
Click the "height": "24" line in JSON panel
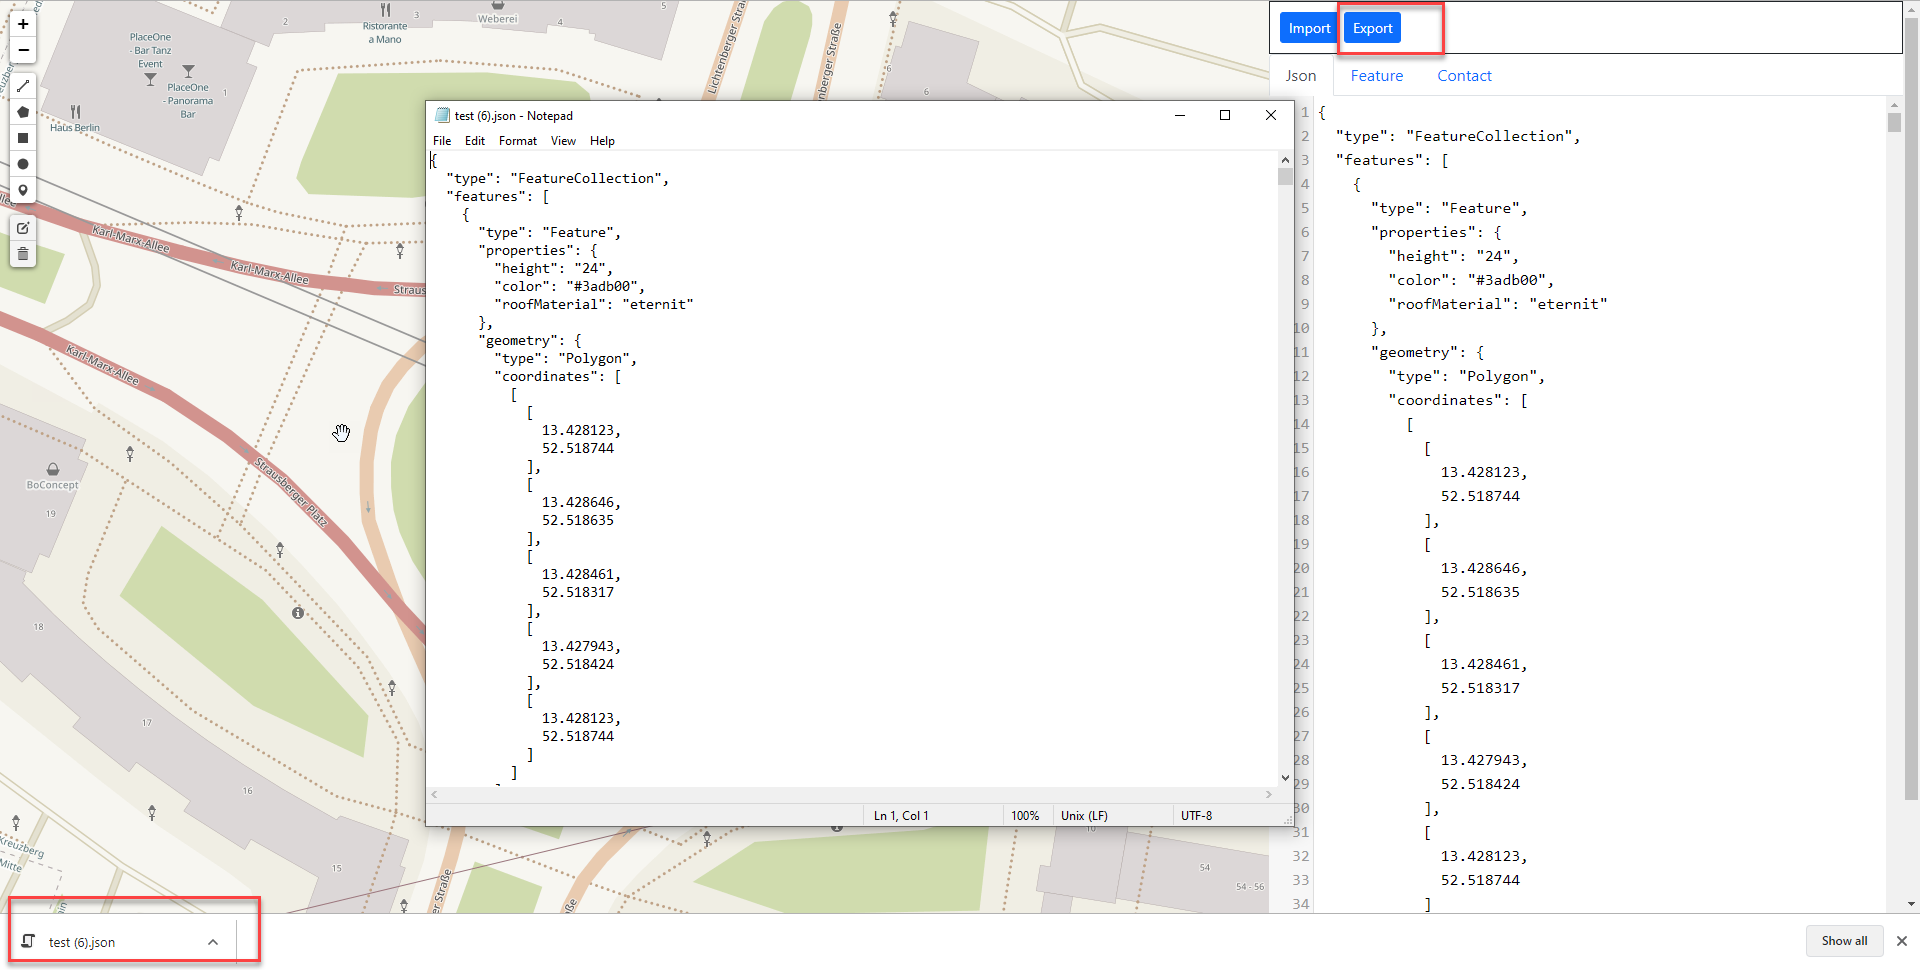(x=1453, y=256)
